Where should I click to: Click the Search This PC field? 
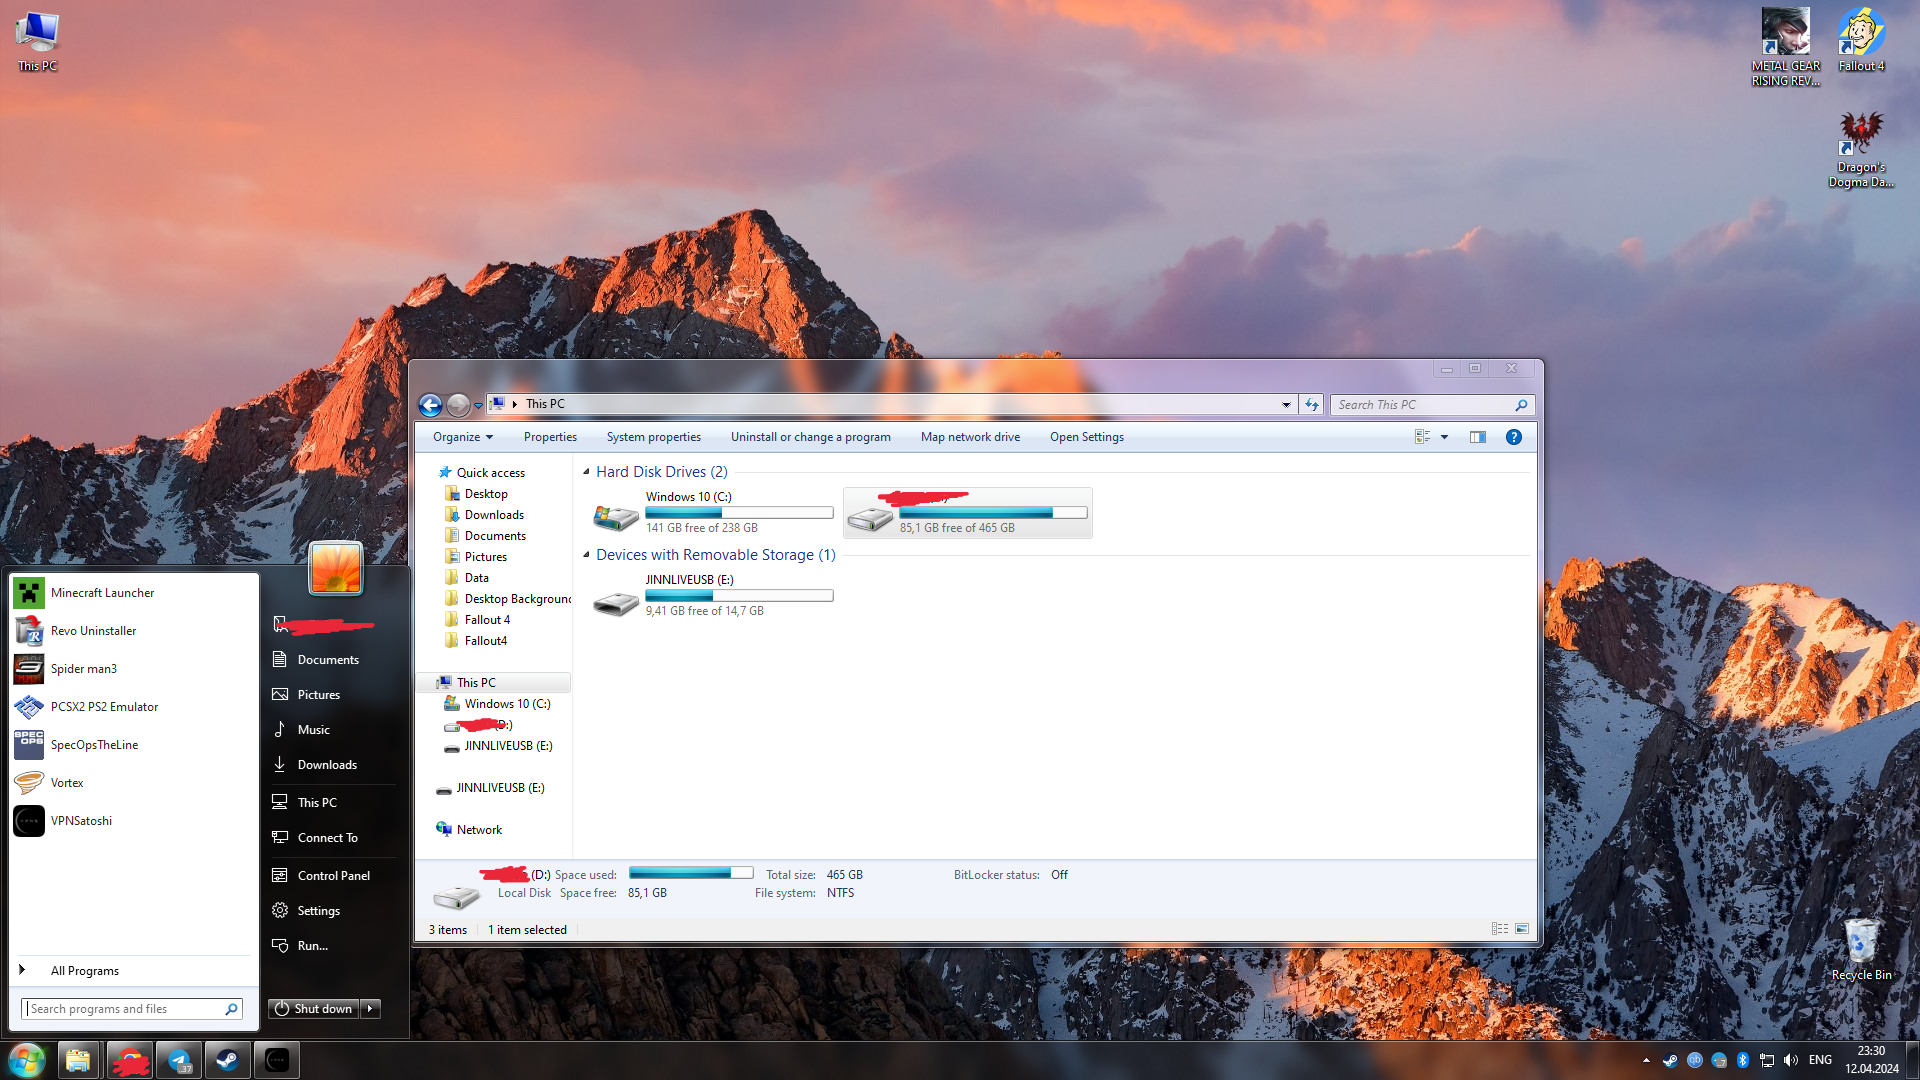tap(1422, 405)
